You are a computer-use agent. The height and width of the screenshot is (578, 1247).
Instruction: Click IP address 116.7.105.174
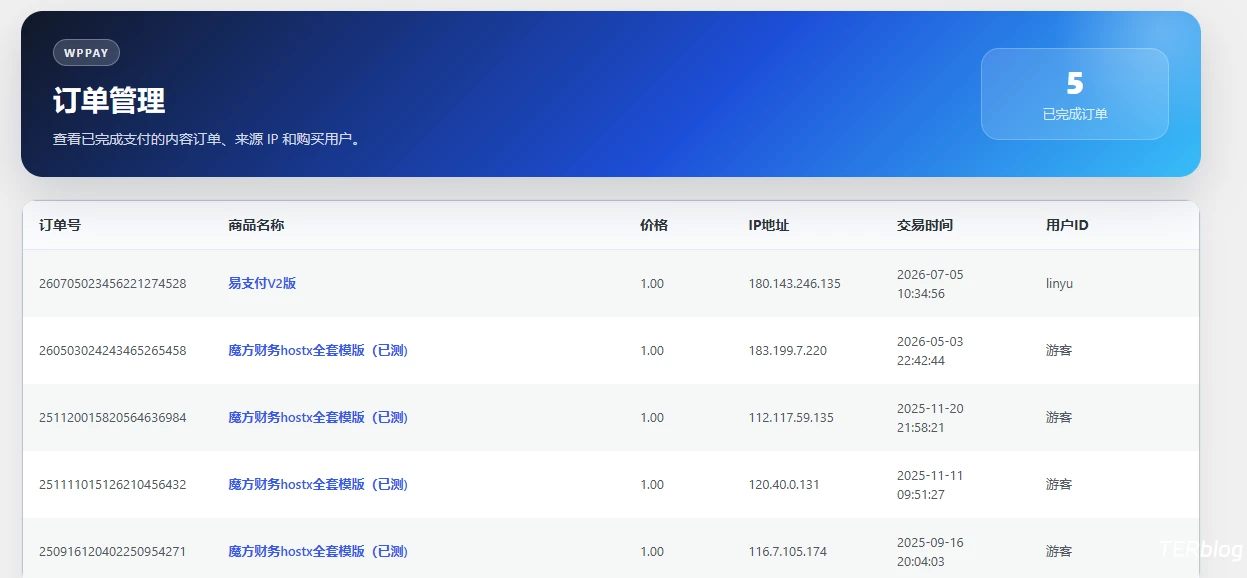(788, 551)
